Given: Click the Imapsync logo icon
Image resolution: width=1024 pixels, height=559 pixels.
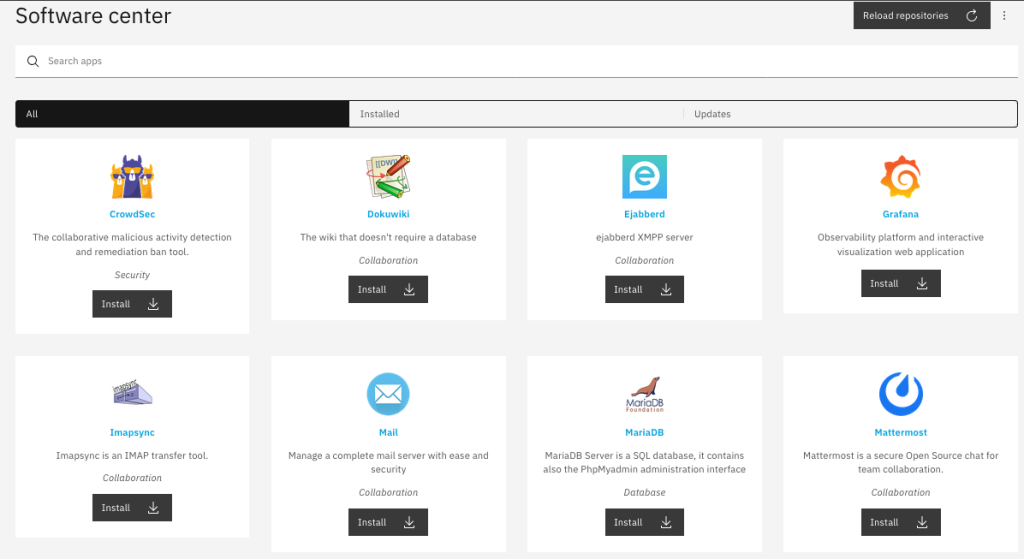Looking at the screenshot, I should (x=132, y=393).
